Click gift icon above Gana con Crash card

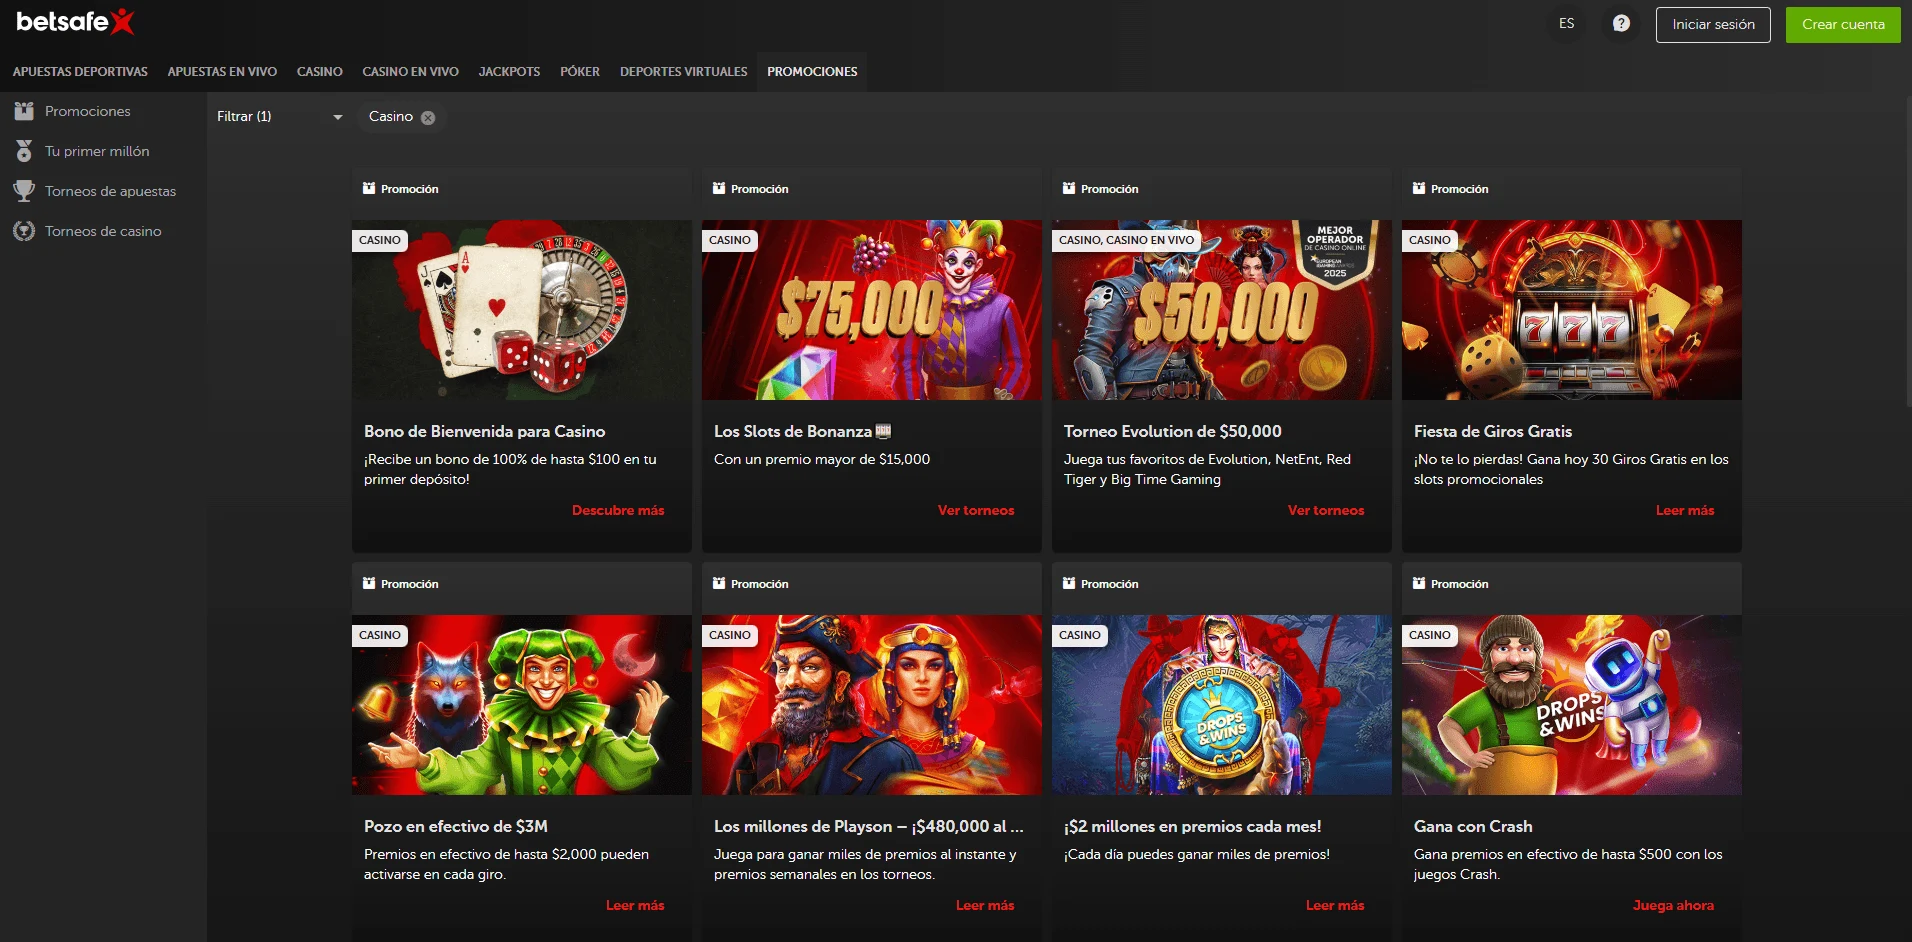[1419, 583]
